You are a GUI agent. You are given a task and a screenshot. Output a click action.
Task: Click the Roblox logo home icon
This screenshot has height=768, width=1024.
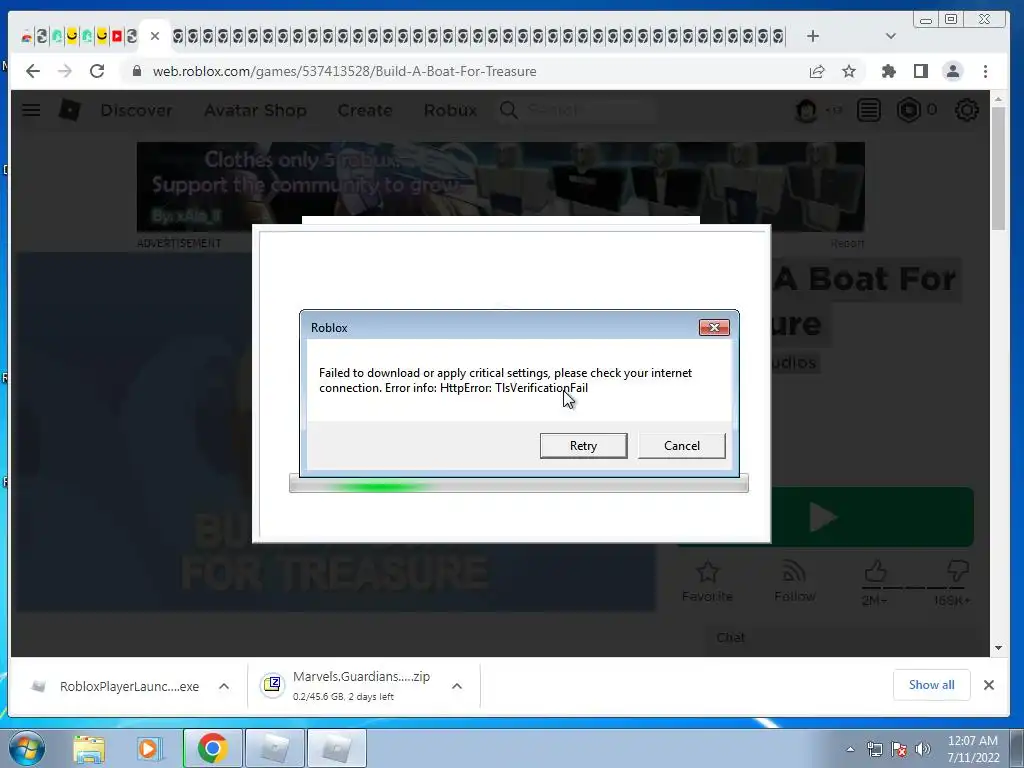69,110
